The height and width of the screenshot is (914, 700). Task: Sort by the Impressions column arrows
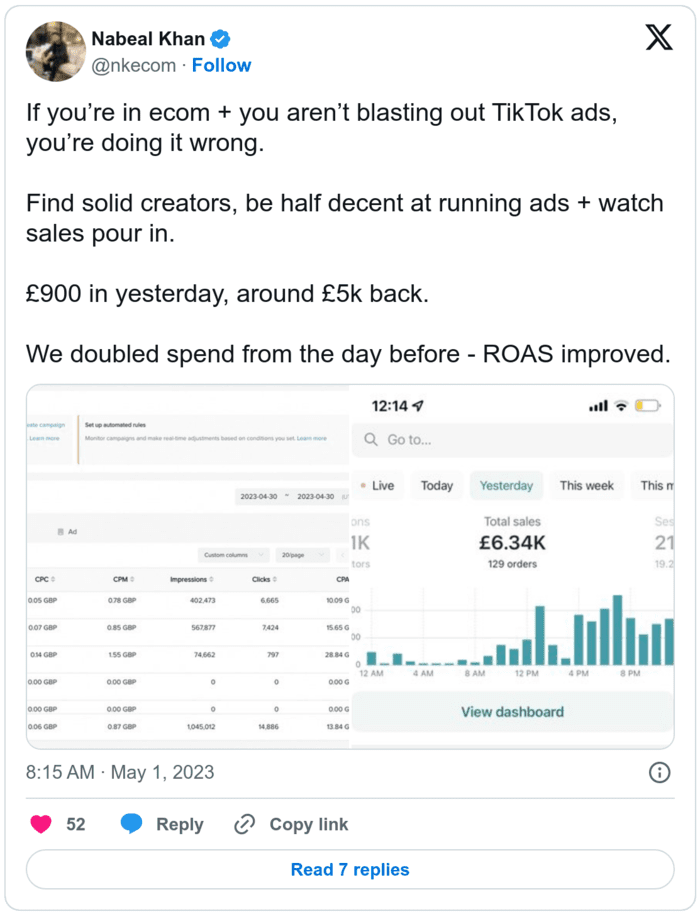(210, 579)
